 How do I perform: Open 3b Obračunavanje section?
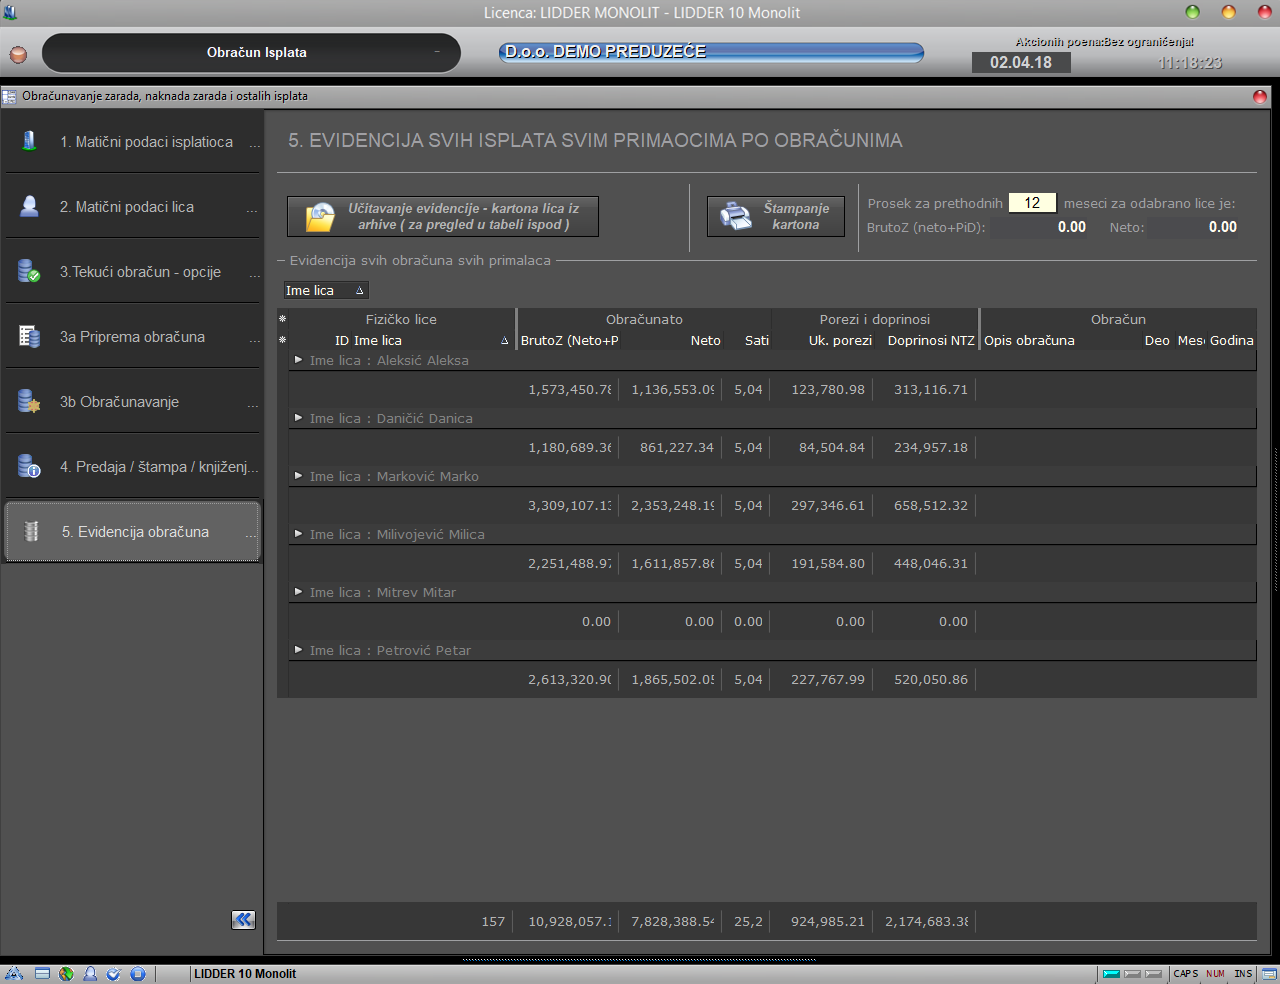133,401
